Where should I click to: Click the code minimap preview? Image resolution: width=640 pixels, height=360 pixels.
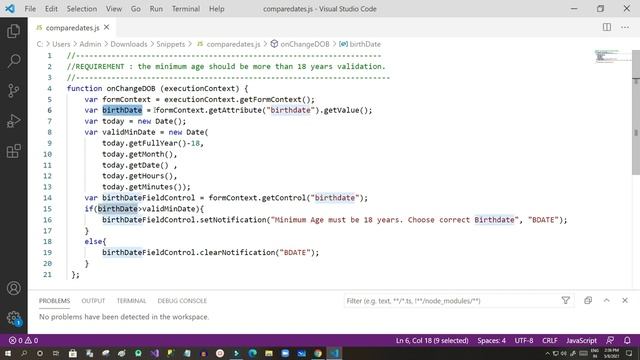613,56
